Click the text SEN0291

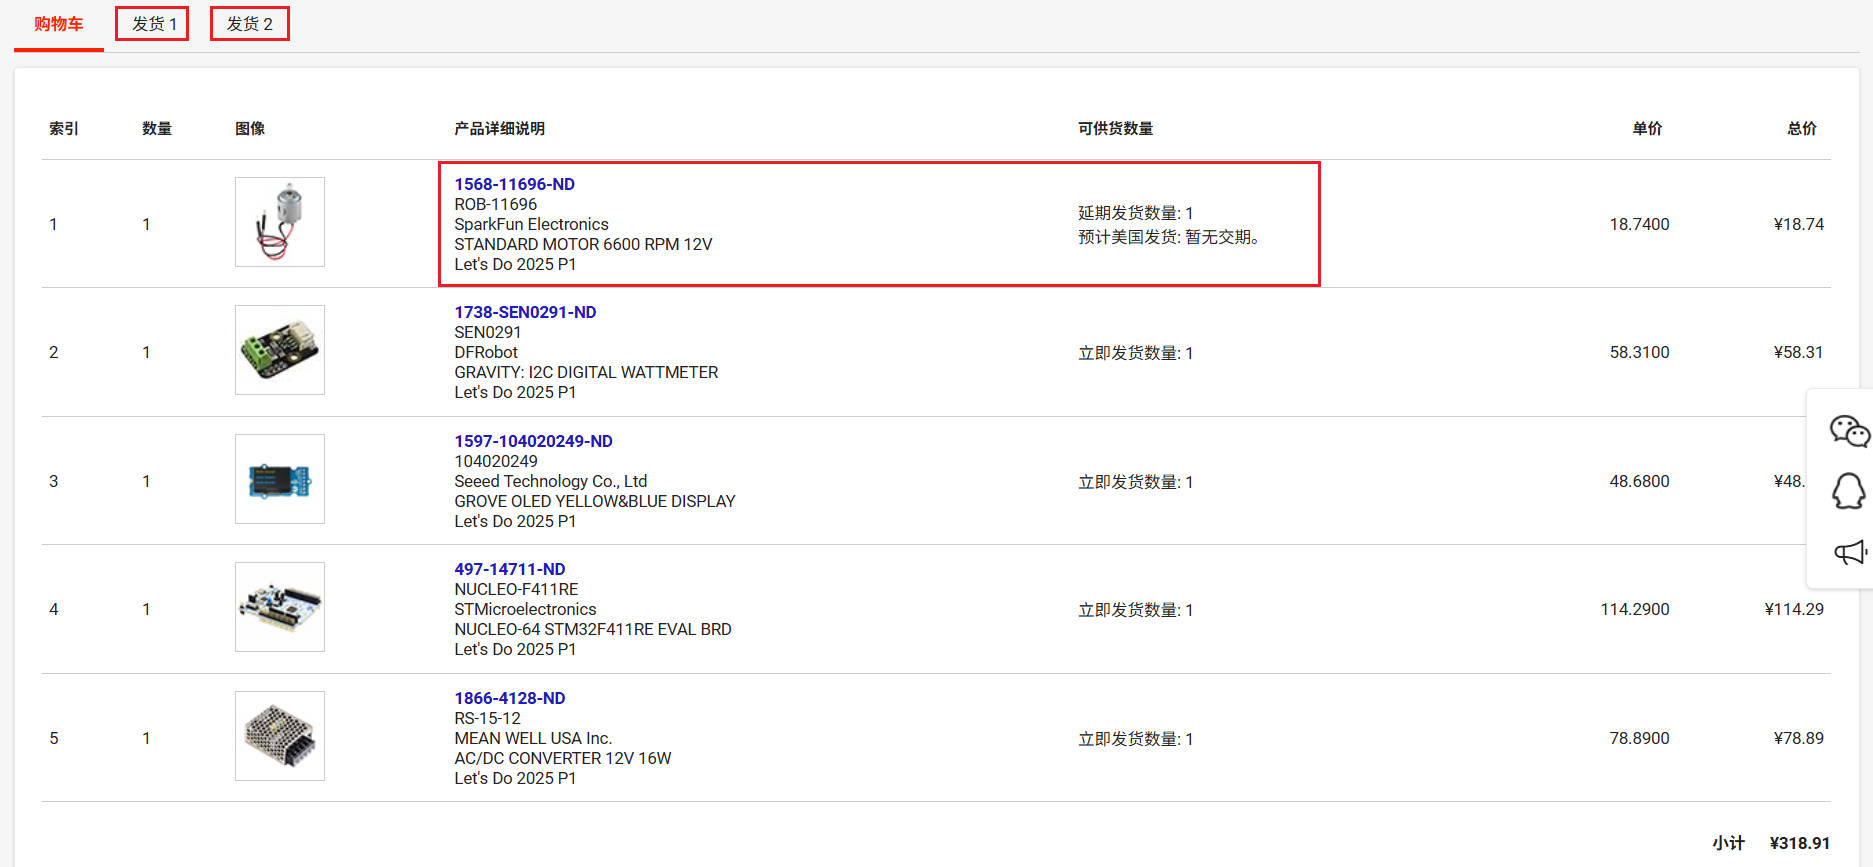(487, 332)
